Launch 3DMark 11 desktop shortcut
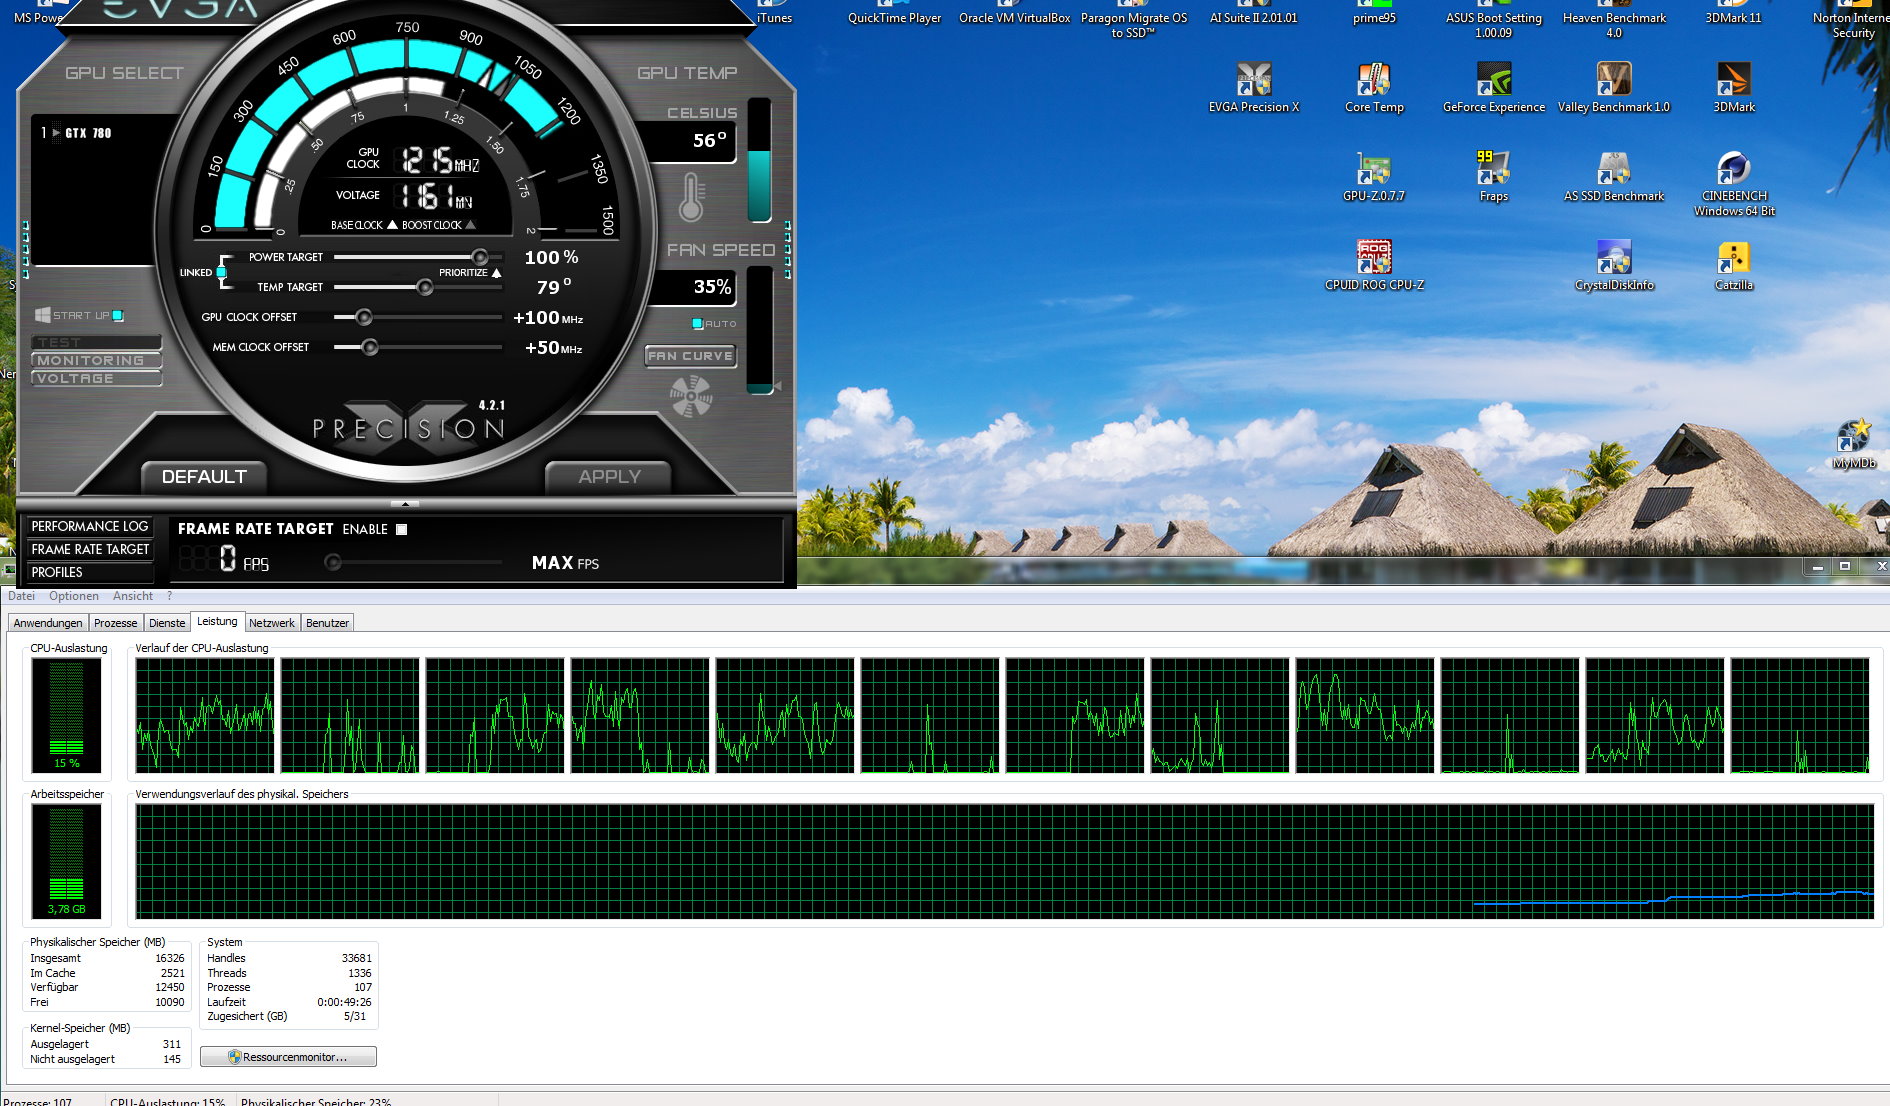Viewport: 1890px width, 1106px height. pyautogui.click(x=1733, y=13)
